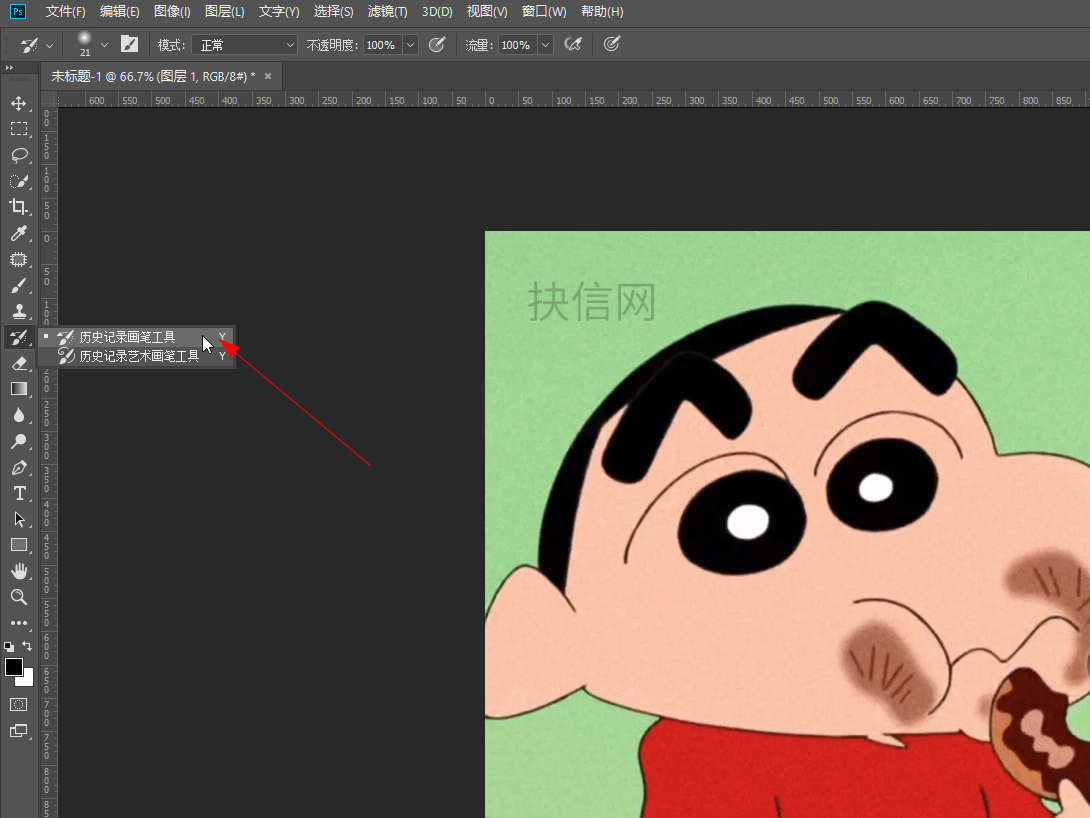Screen dimensions: 1090x818
Task: Choose 历史记录画笔工具 from flyout
Action: tap(138, 337)
